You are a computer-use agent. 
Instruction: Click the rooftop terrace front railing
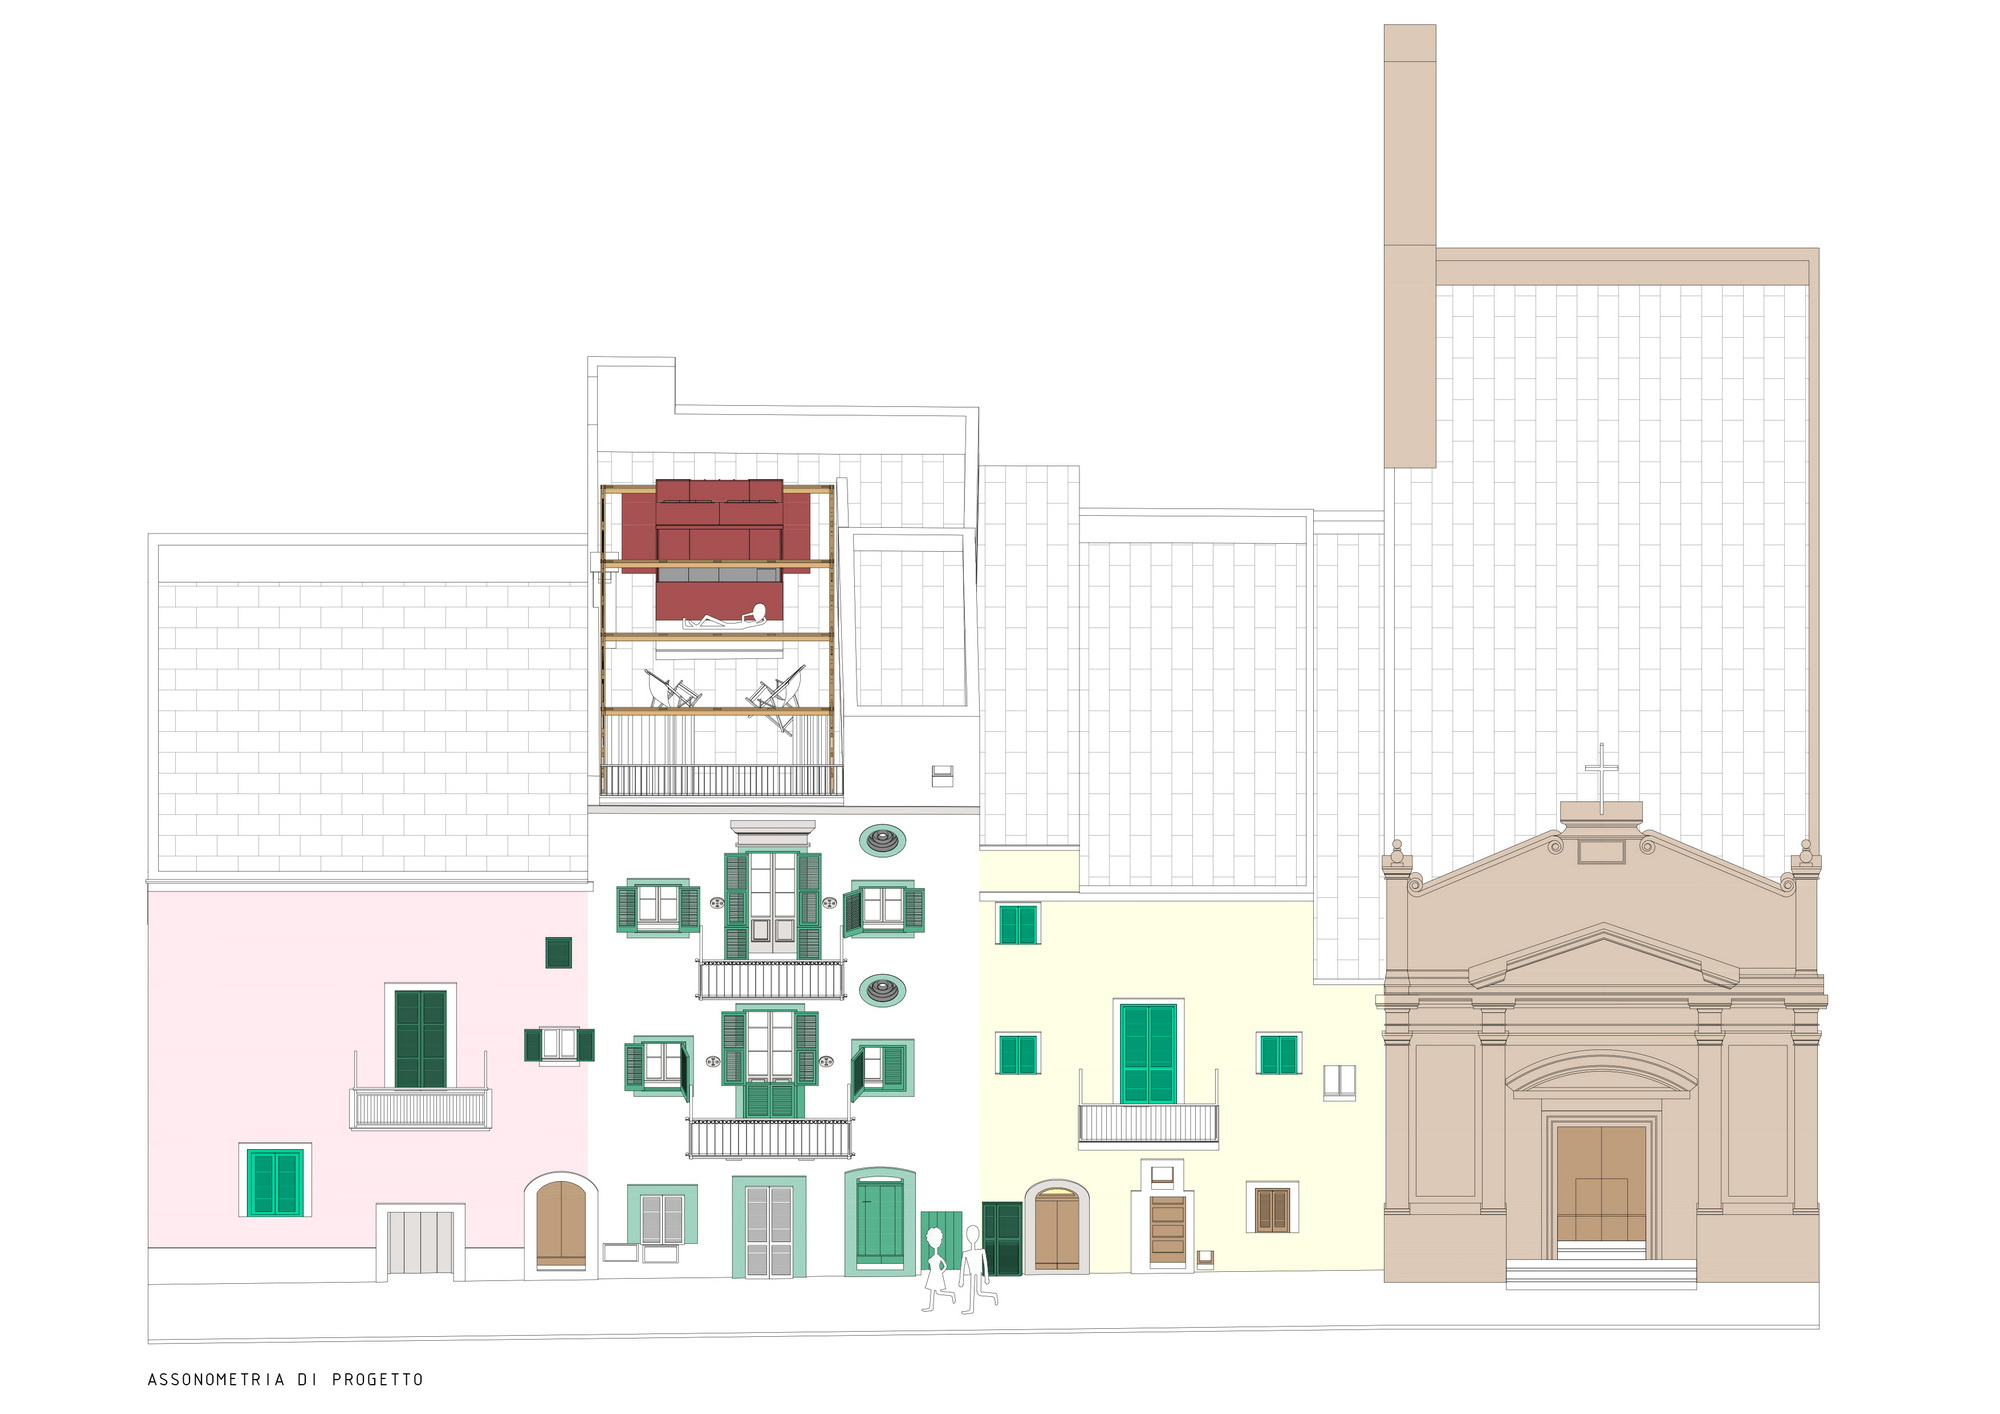point(721,780)
